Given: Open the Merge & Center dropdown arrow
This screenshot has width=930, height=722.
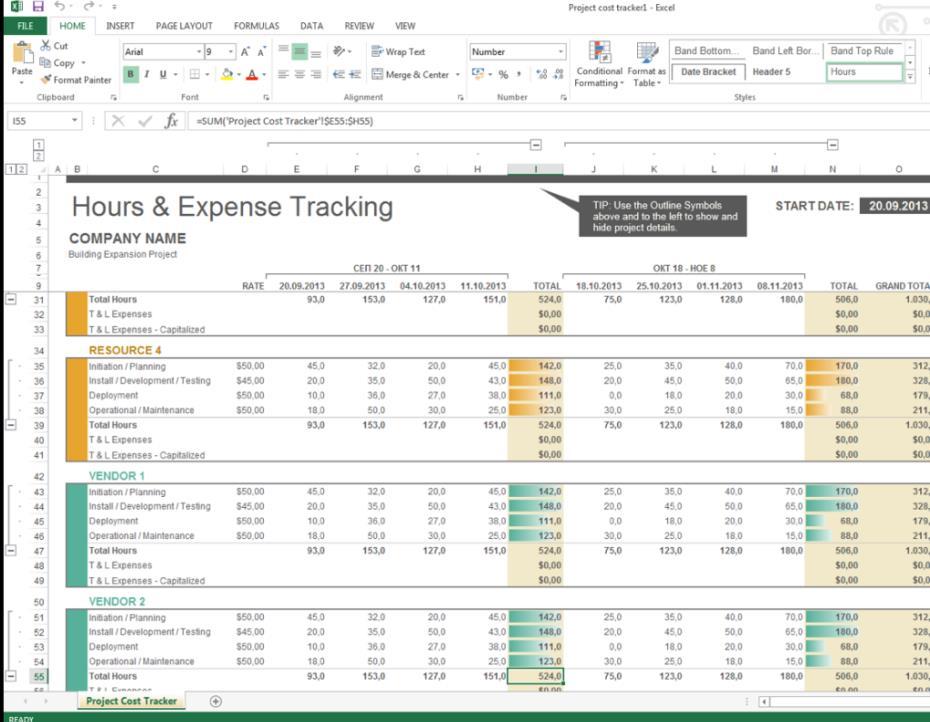Looking at the screenshot, I should pos(458,74).
